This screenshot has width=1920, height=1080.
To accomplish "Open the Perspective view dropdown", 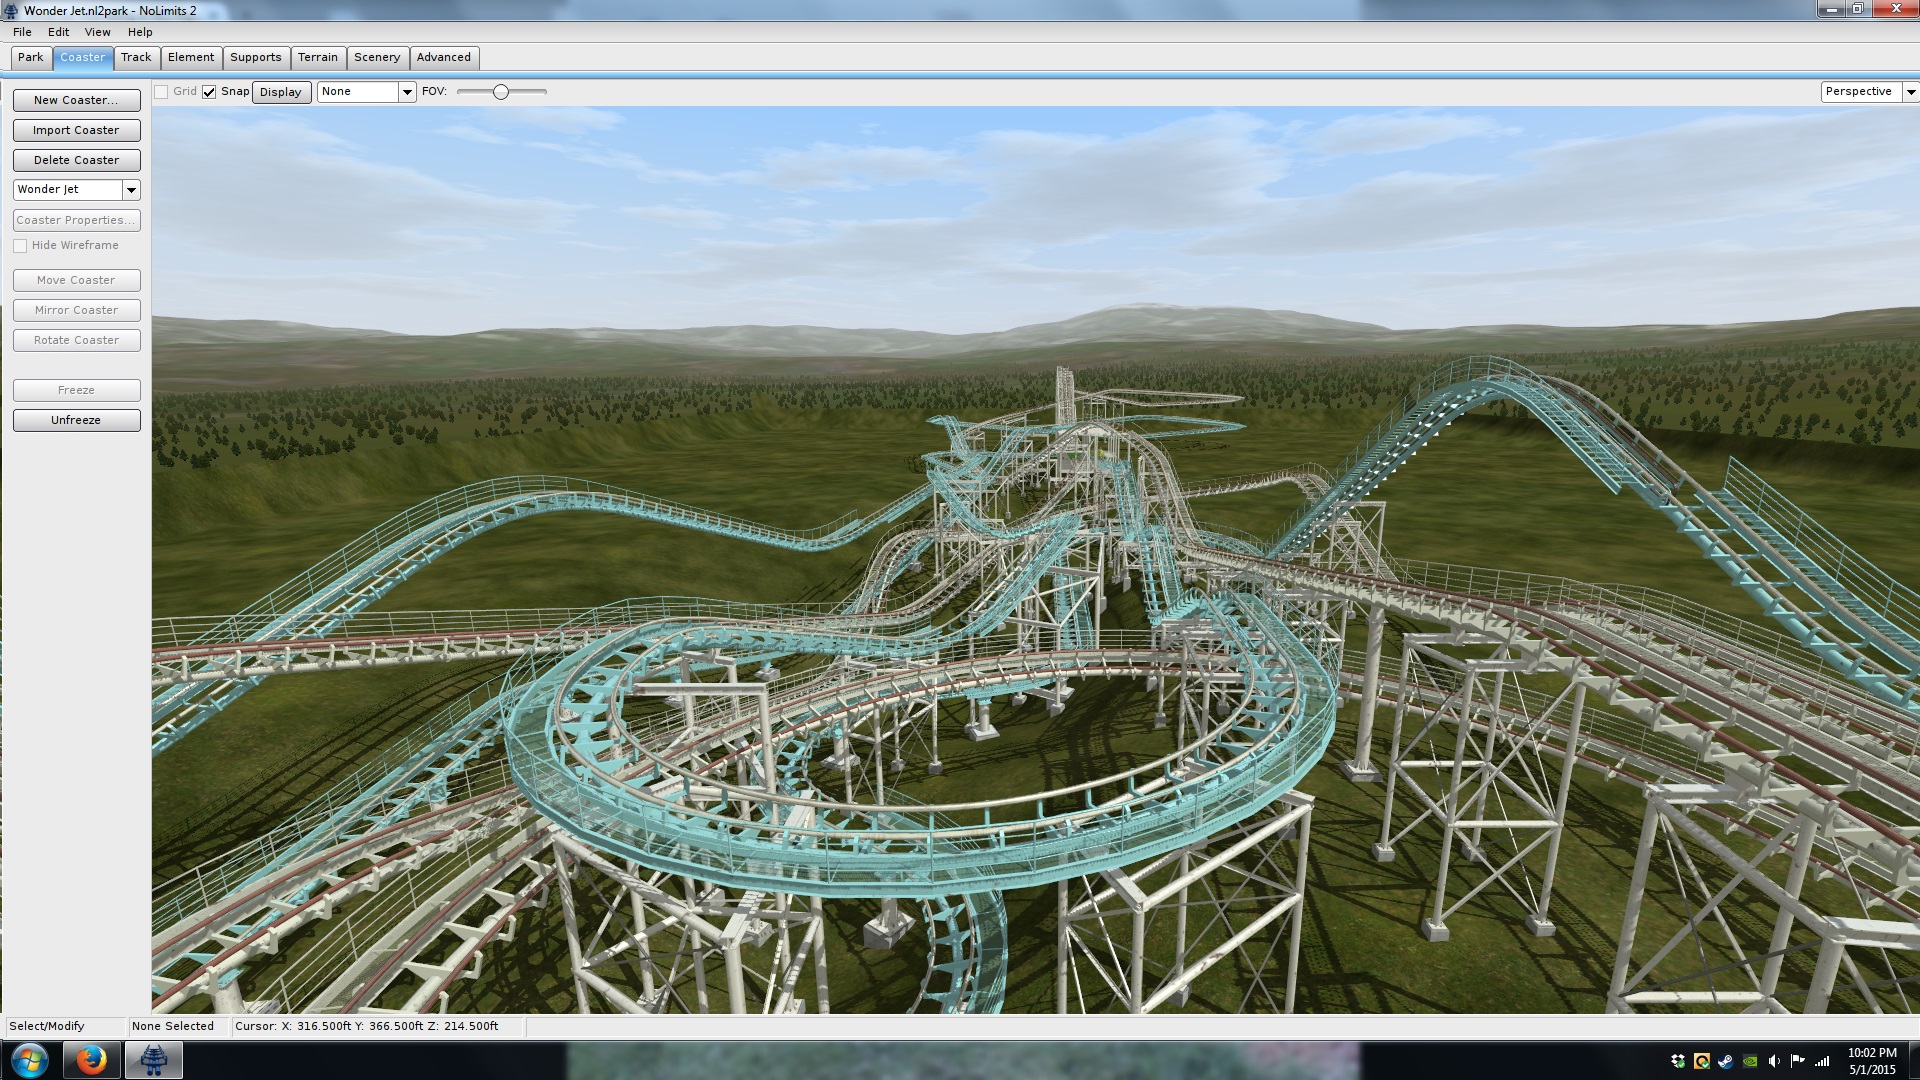I will pyautogui.click(x=1910, y=92).
